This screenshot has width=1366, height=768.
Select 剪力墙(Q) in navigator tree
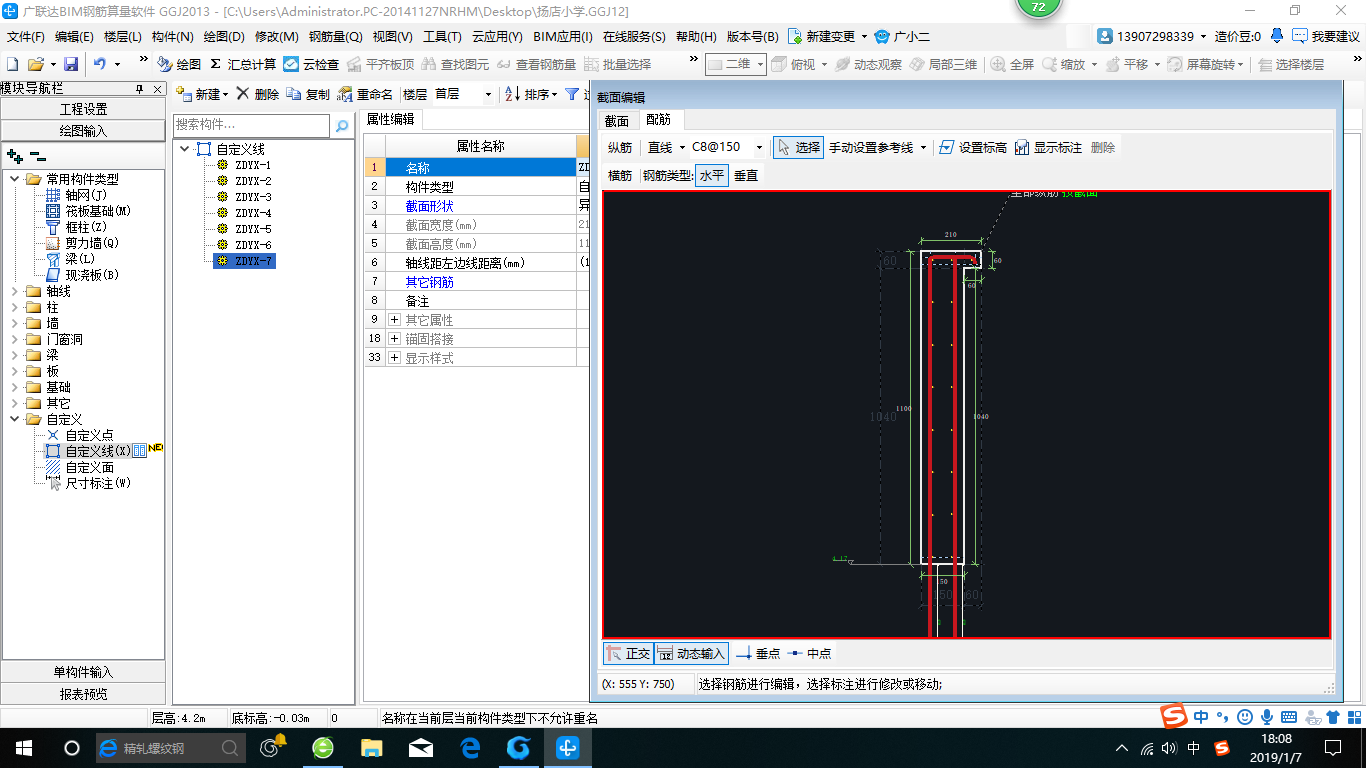coord(92,243)
